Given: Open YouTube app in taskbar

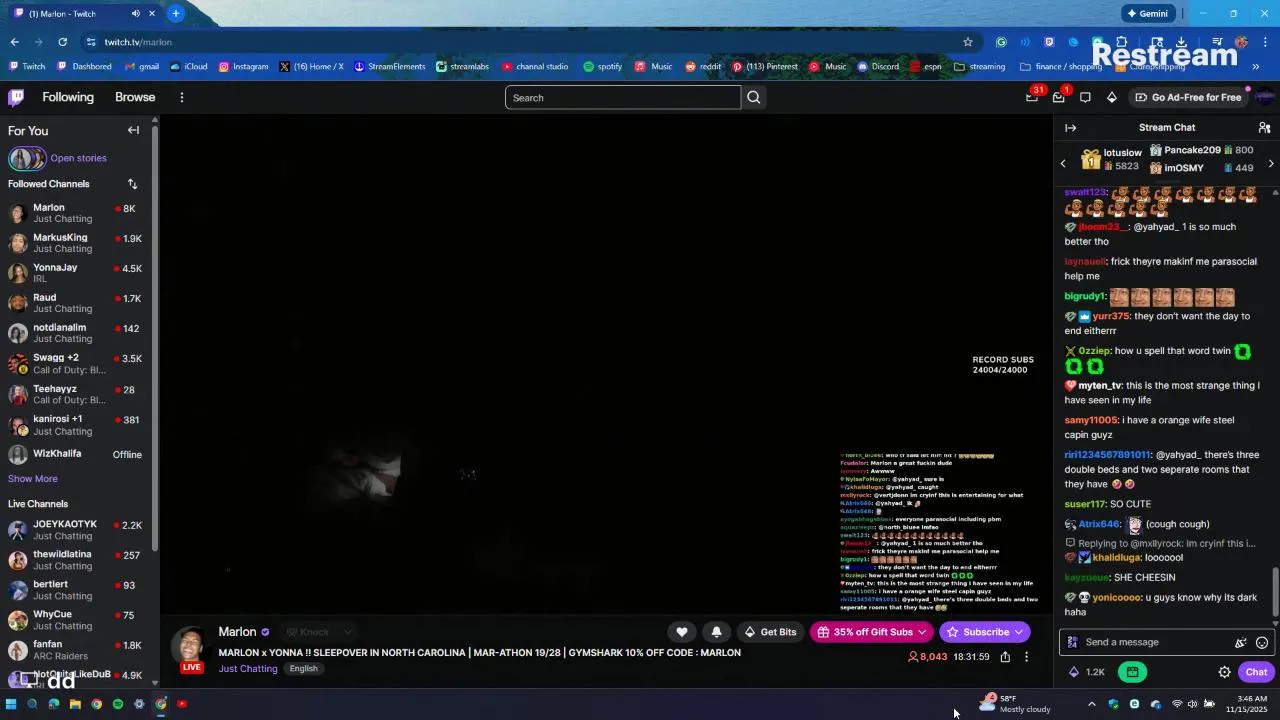Looking at the screenshot, I should pyautogui.click(x=181, y=704).
